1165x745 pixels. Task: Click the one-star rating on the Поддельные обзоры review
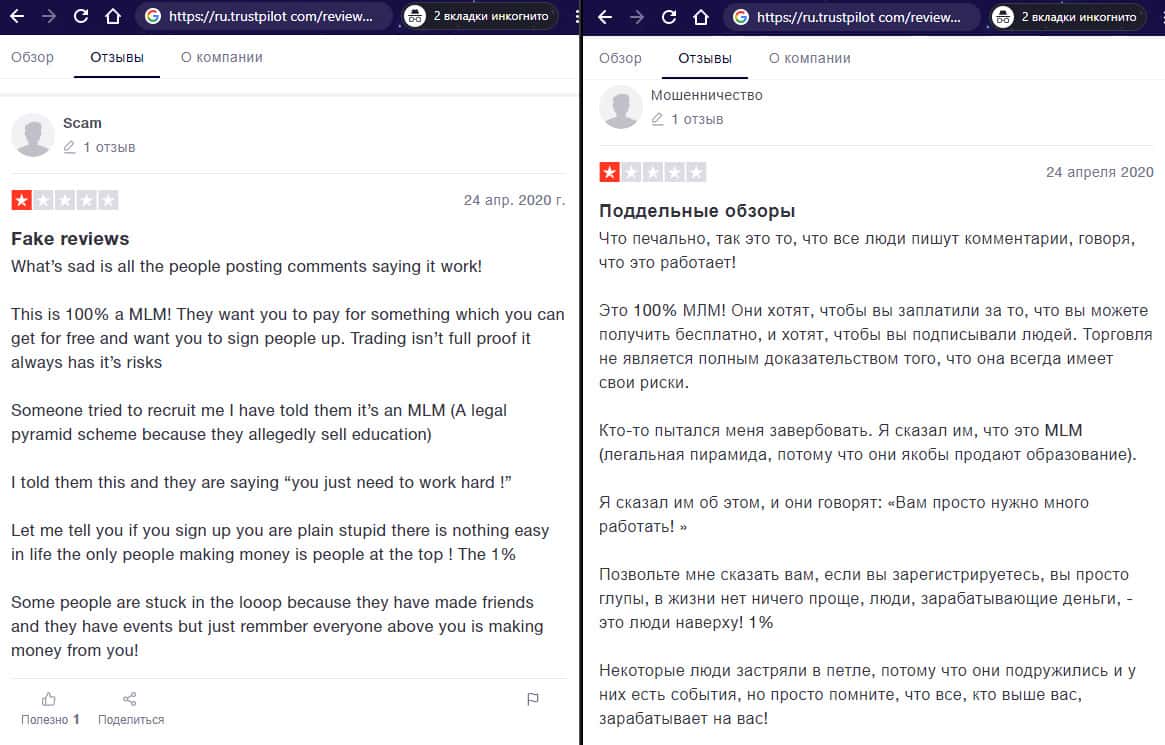[x=609, y=172]
